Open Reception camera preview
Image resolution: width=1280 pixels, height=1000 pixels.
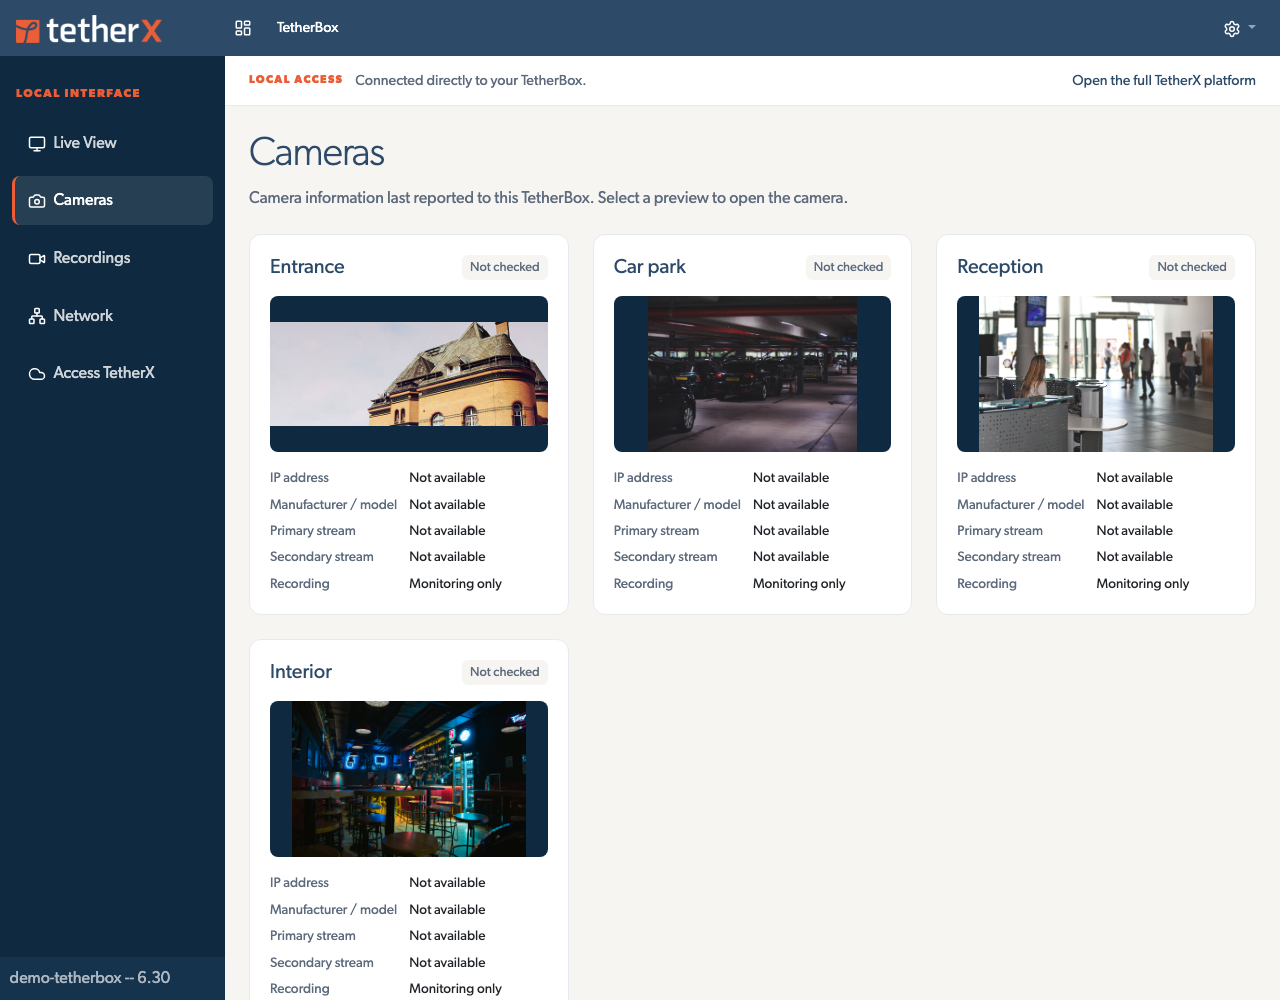[1096, 374]
